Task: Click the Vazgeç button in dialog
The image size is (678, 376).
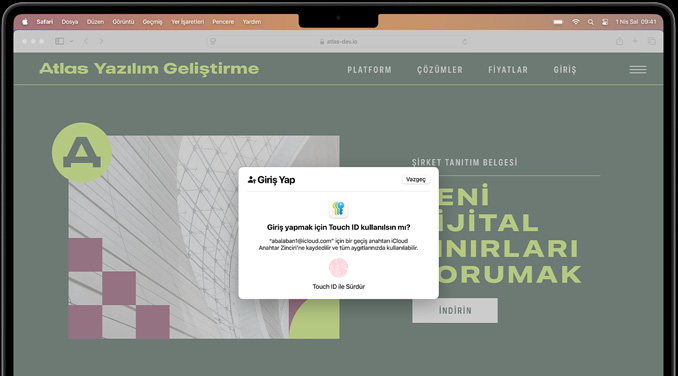Action: 416,179
